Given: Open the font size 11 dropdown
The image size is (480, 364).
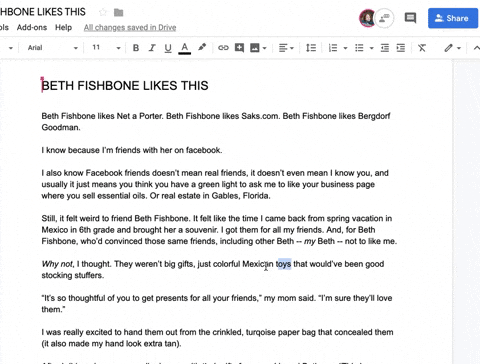Looking at the screenshot, I should click(106, 48).
